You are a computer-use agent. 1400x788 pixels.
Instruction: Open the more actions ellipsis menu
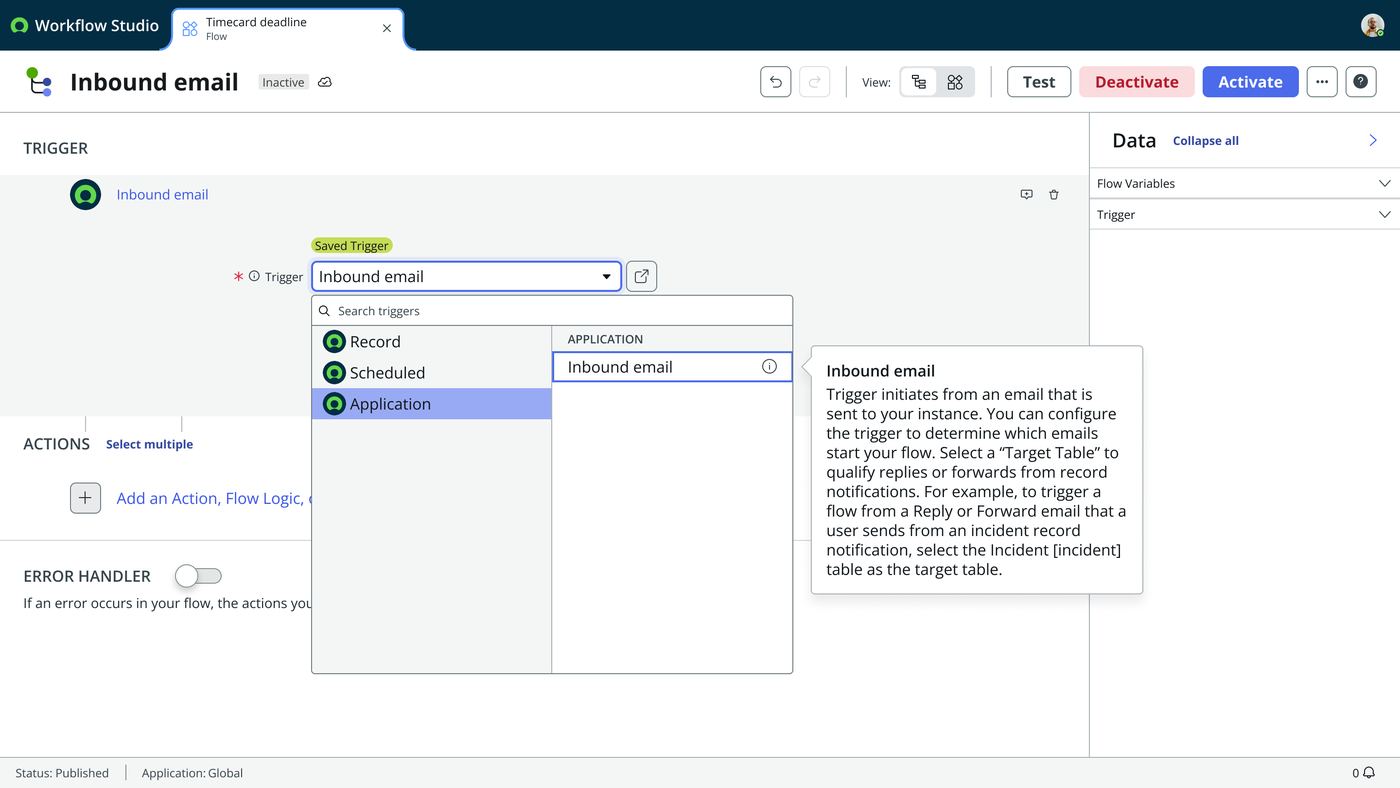coord(1322,82)
